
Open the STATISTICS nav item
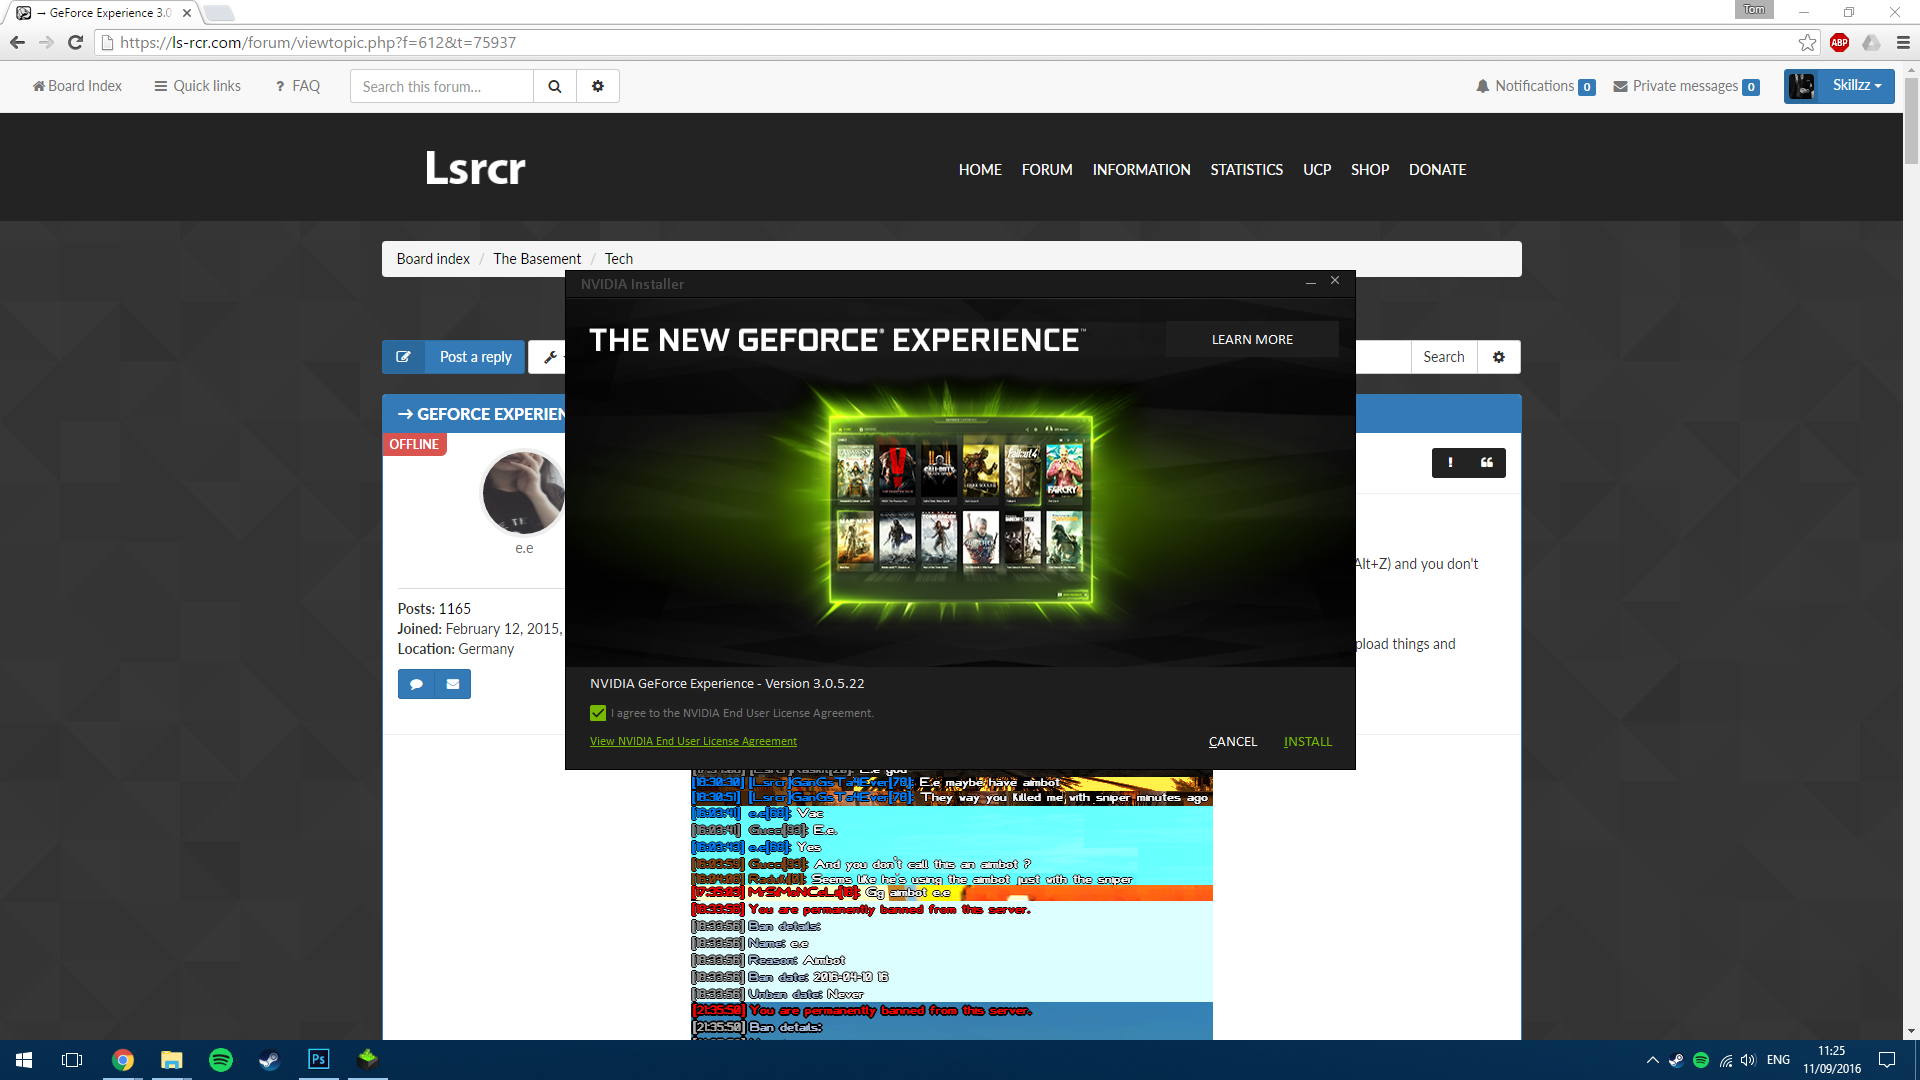pos(1246,170)
